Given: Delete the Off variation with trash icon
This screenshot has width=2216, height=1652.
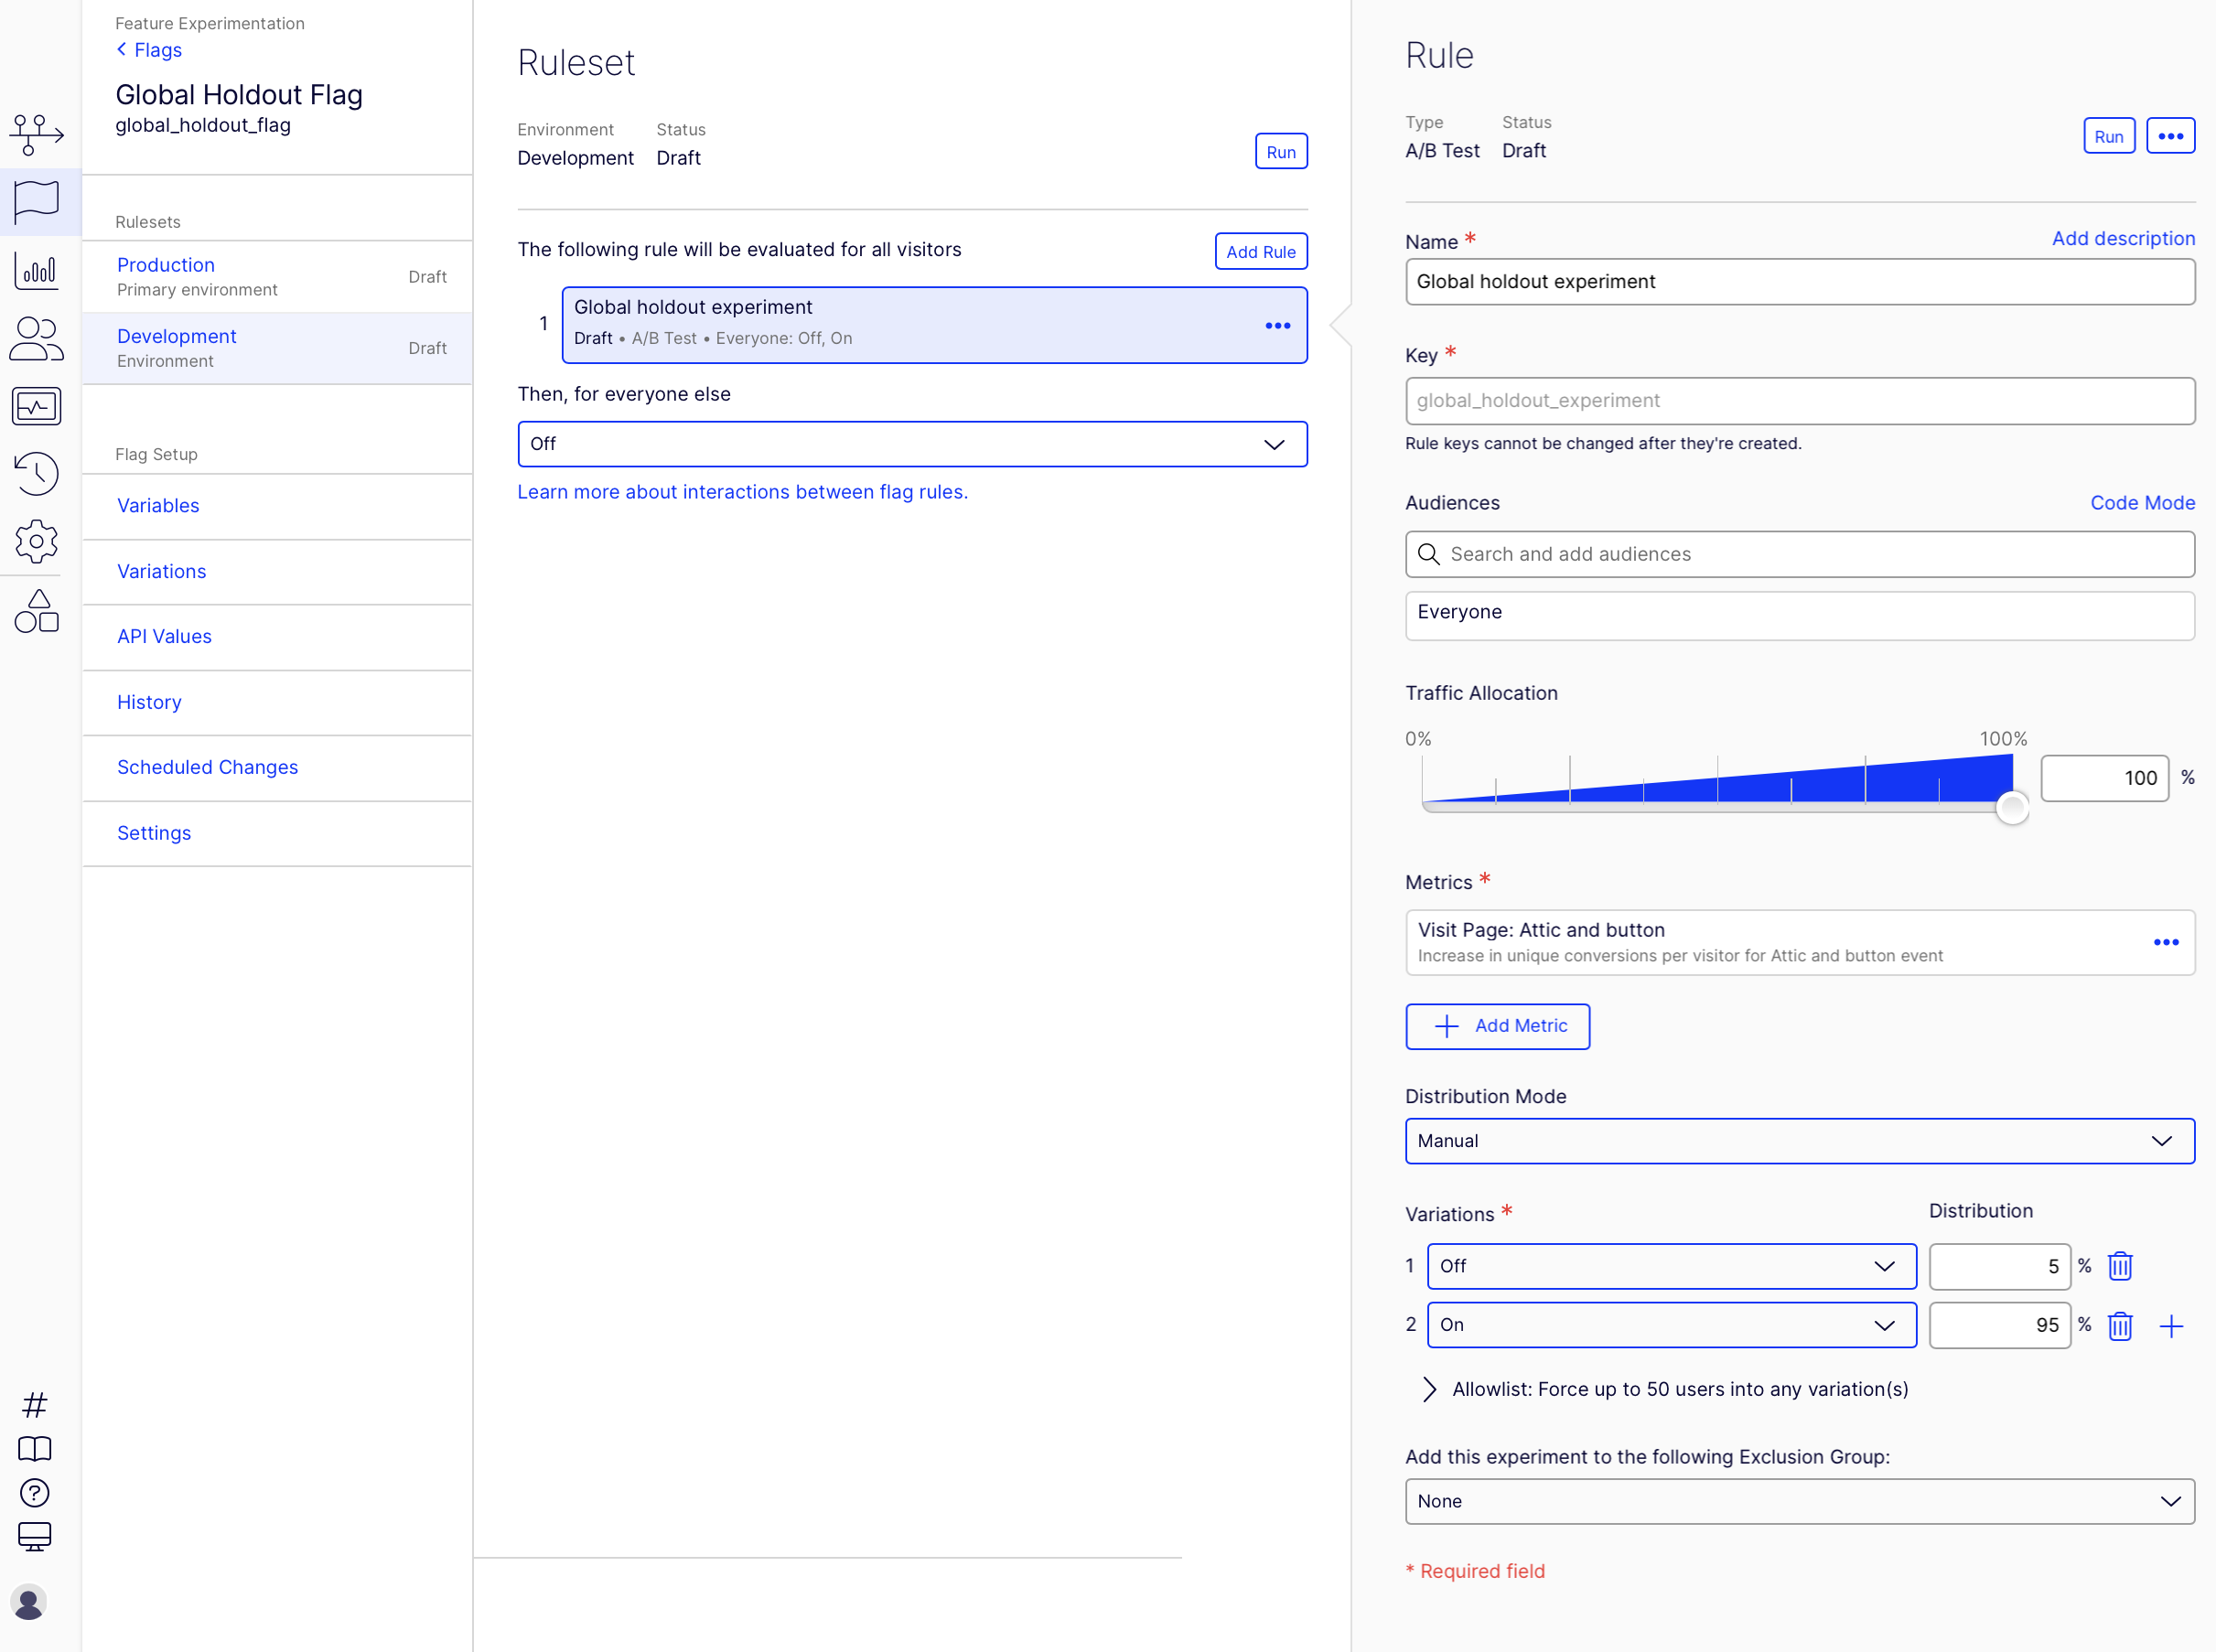Looking at the screenshot, I should point(2120,1266).
